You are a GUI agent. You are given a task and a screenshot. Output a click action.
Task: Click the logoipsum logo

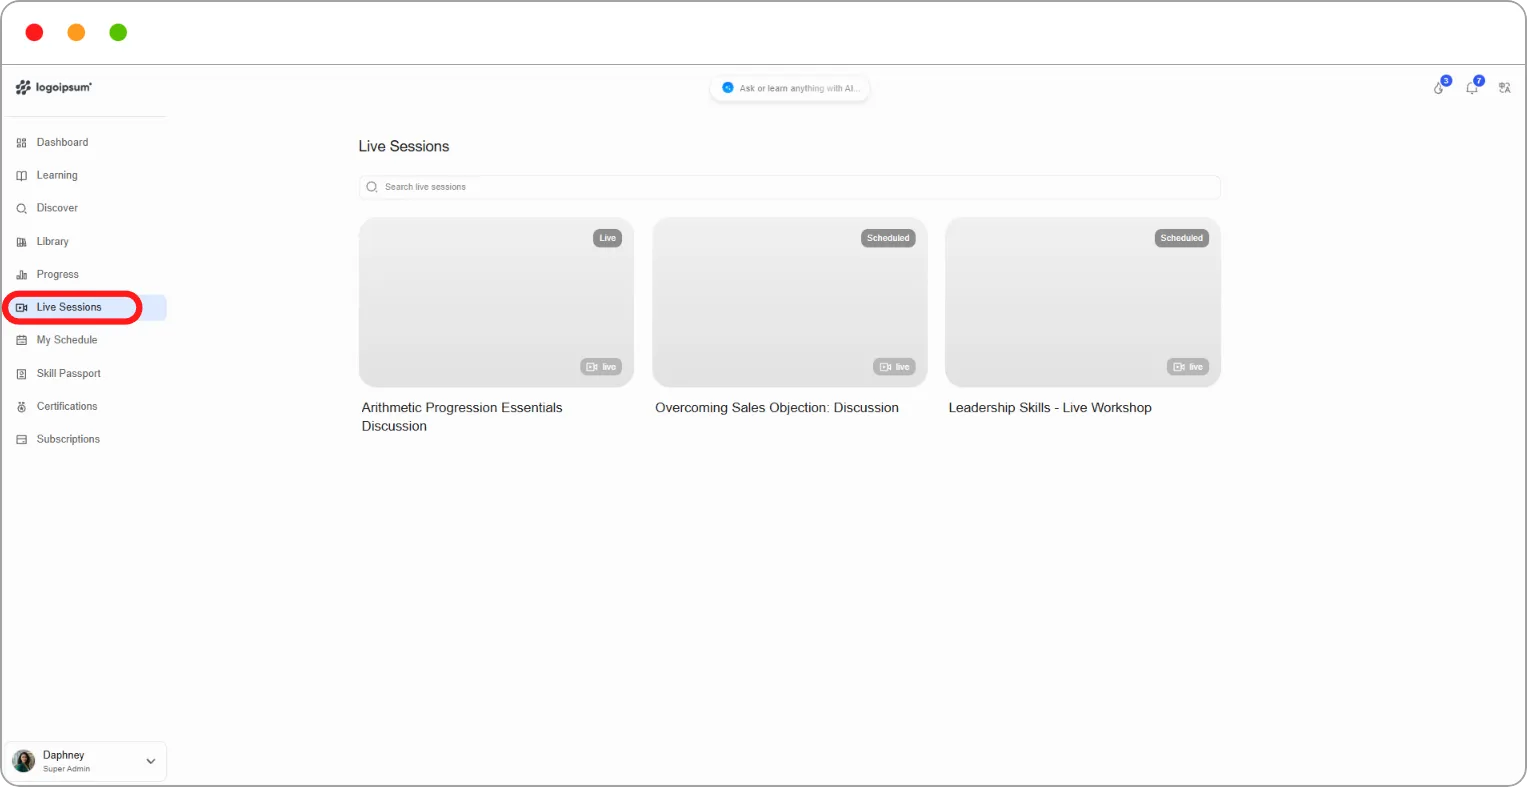(54, 88)
